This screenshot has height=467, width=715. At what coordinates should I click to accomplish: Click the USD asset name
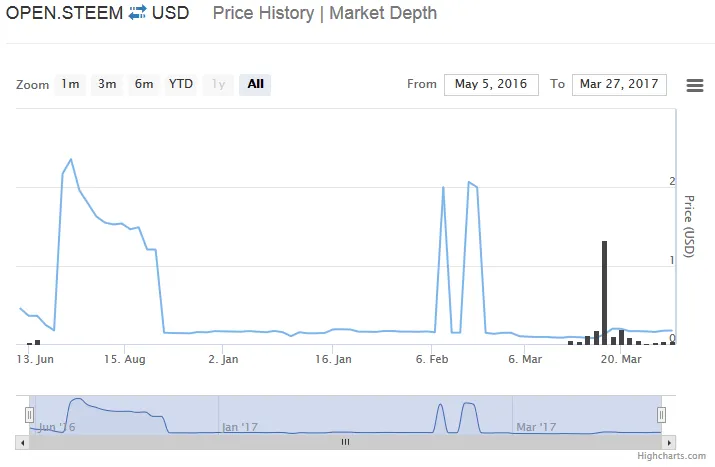171,13
